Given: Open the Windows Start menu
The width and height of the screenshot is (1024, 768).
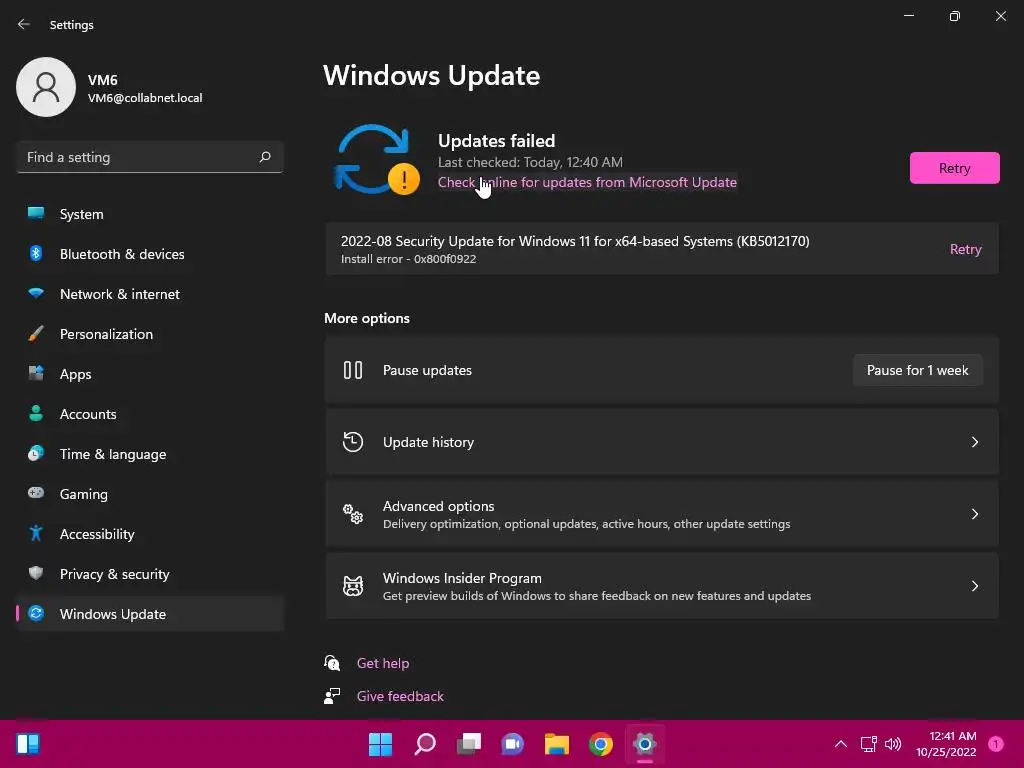Looking at the screenshot, I should 380,744.
